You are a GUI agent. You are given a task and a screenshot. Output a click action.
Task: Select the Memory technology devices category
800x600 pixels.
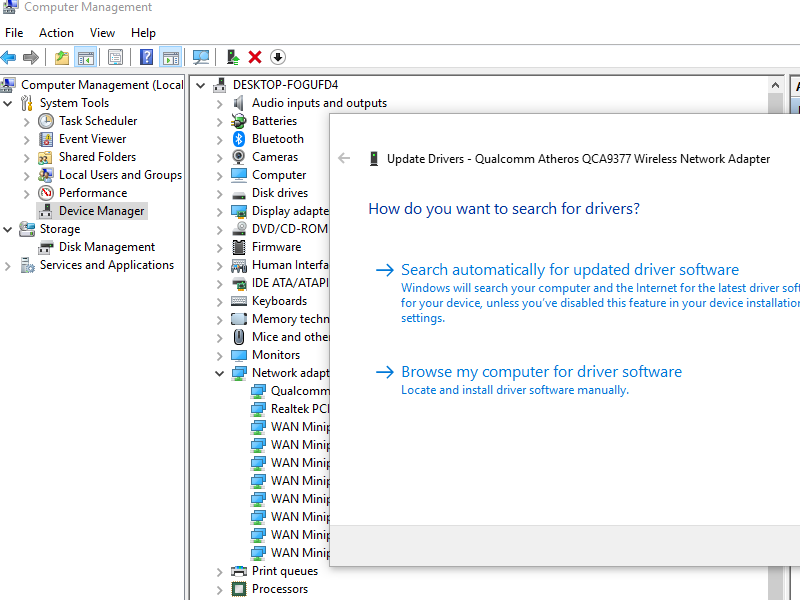(291, 319)
